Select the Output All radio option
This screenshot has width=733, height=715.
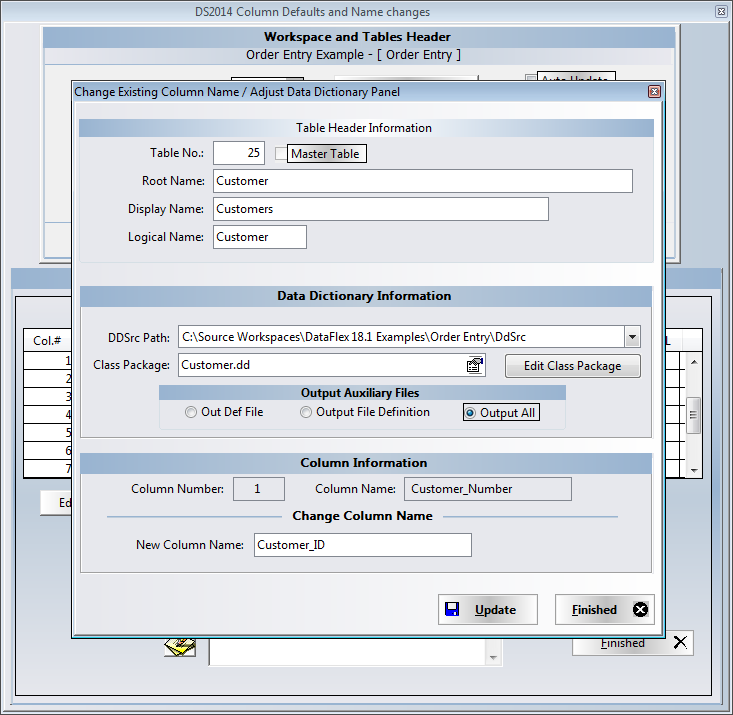pos(470,412)
